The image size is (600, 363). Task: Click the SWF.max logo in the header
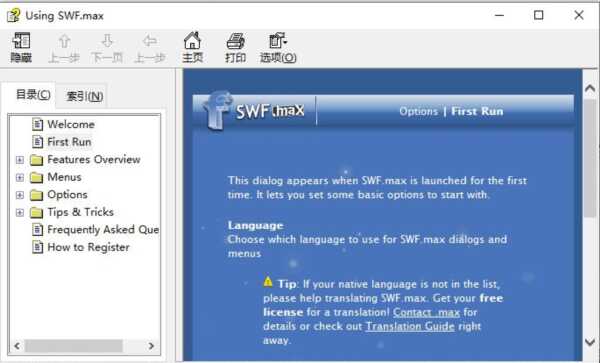tap(254, 111)
